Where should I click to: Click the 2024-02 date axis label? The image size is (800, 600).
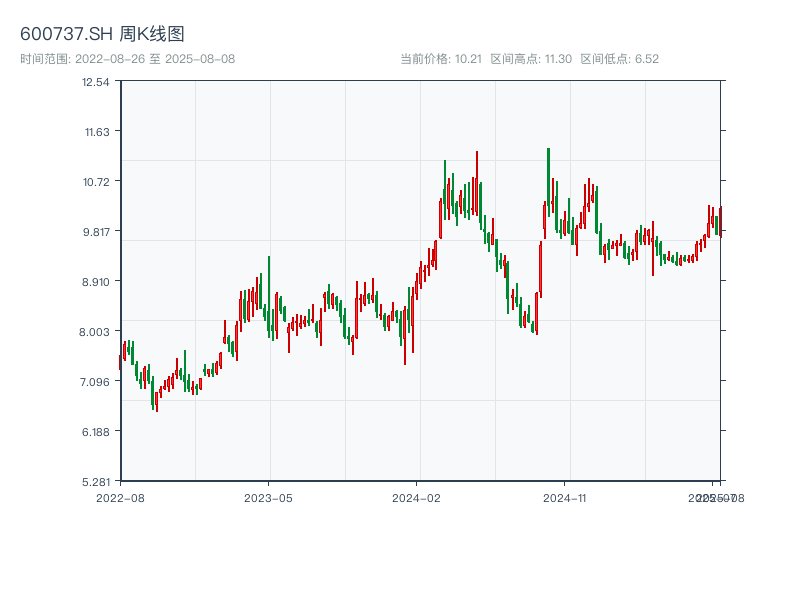click(x=417, y=497)
